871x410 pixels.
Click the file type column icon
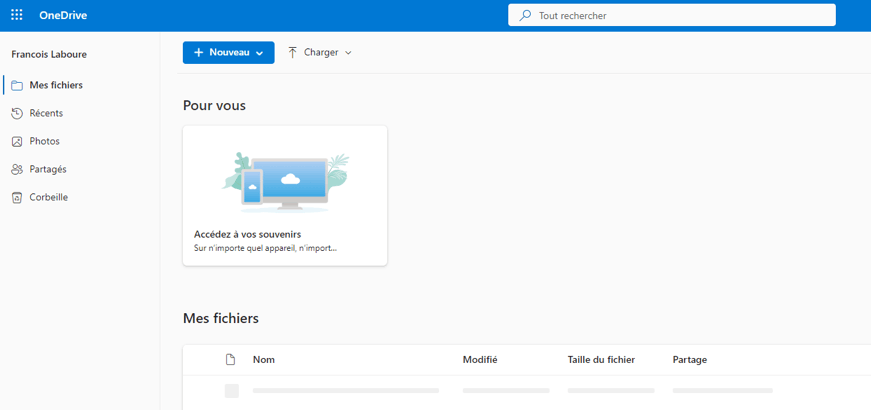click(230, 360)
